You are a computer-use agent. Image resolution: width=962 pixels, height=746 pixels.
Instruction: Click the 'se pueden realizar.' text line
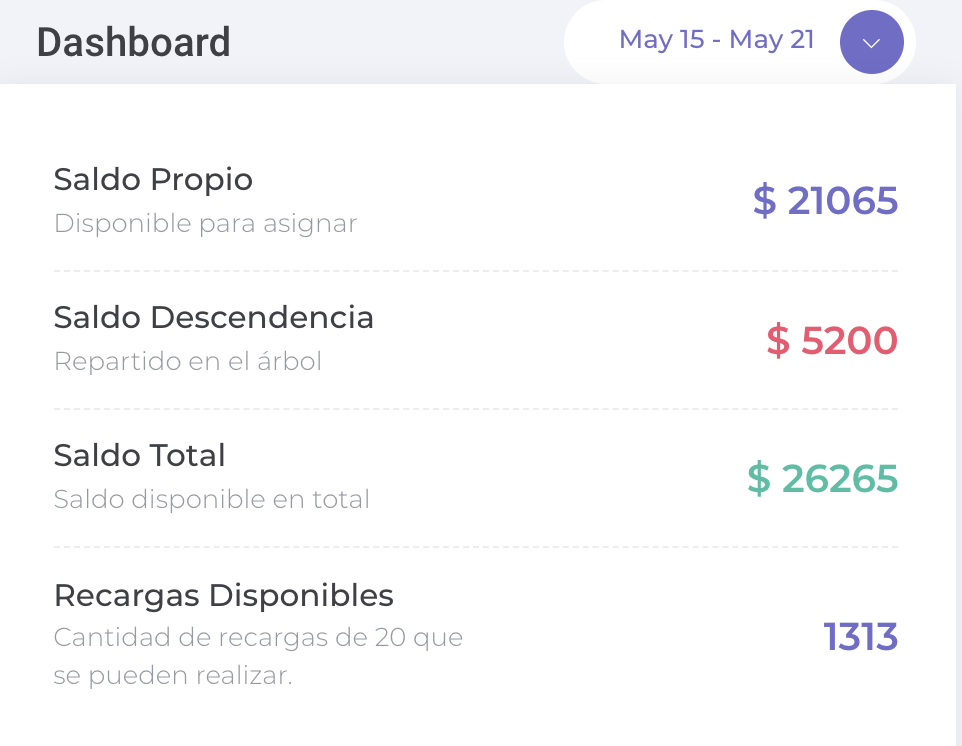173,676
